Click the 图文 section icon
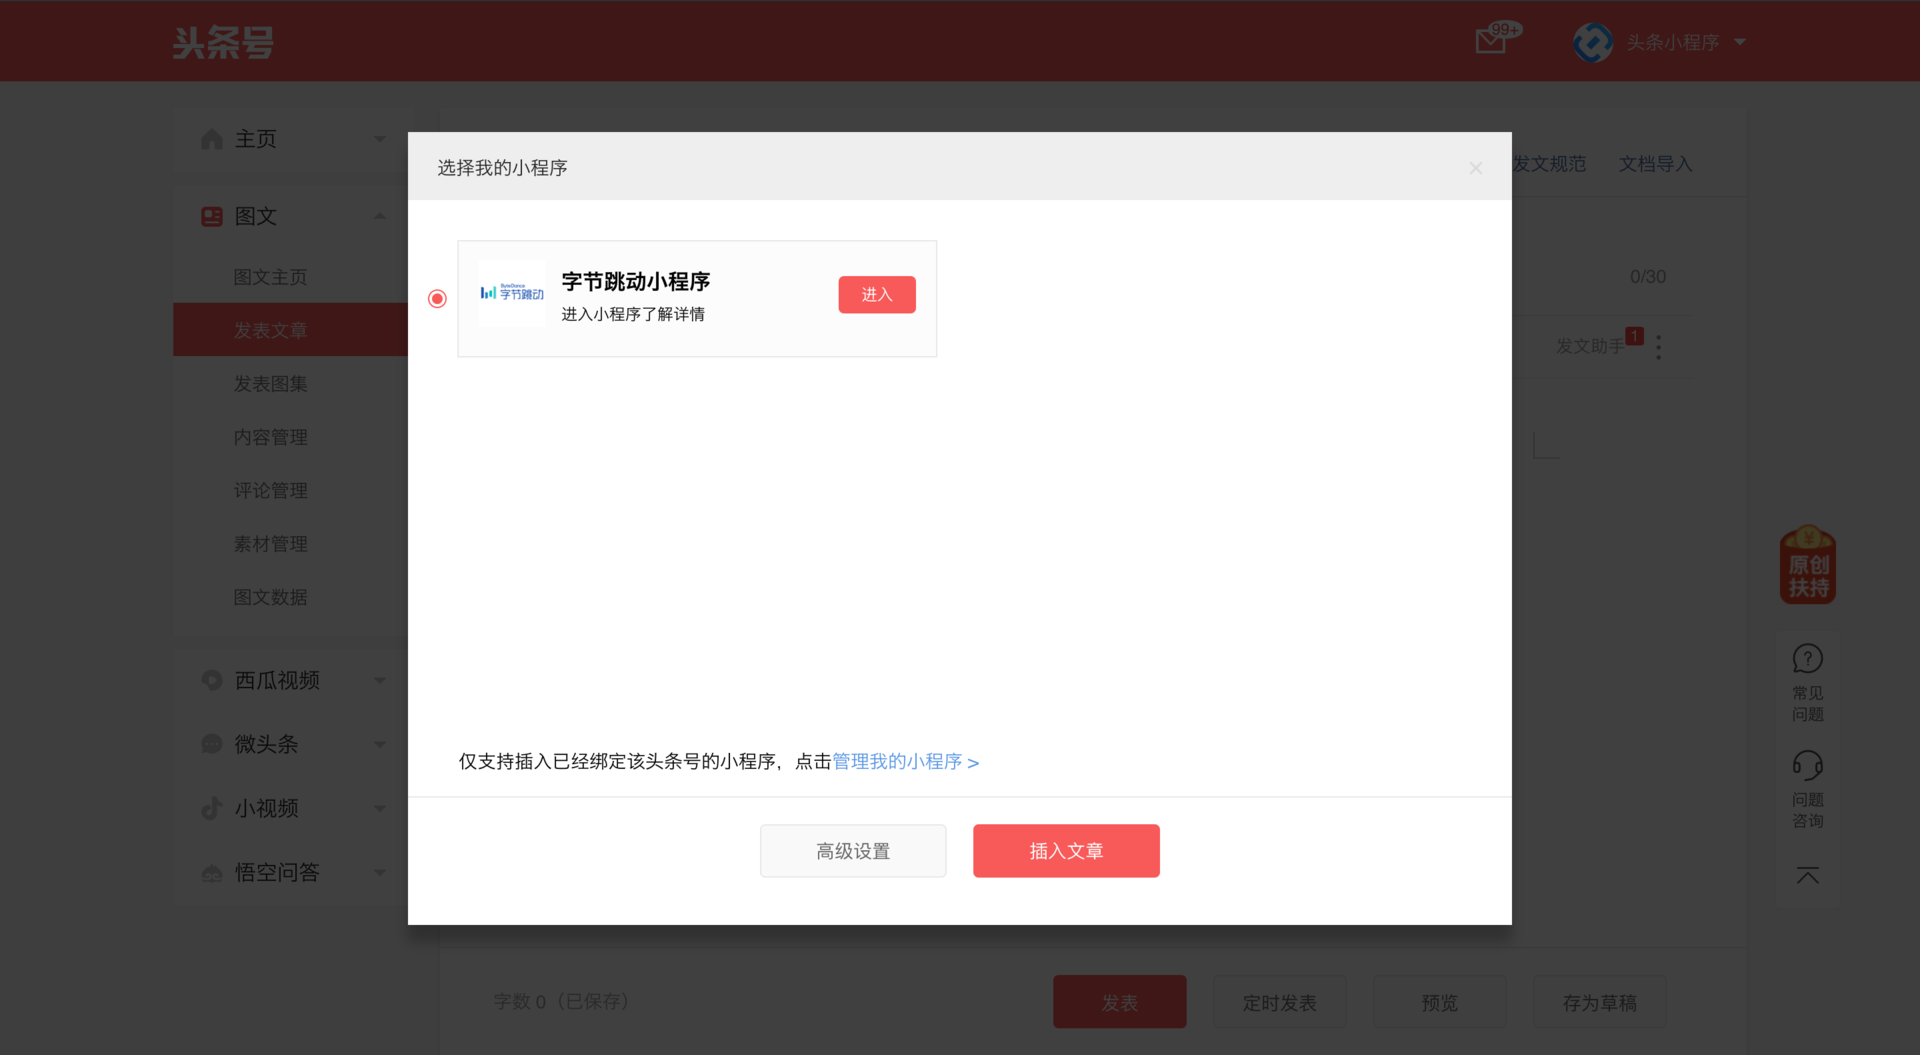This screenshot has width=1920, height=1055. point(212,216)
